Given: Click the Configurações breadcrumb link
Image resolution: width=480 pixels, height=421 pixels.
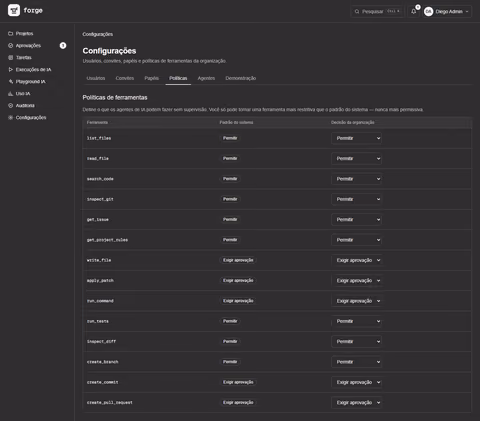Looking at the screenshot, I should pos(98,34).
